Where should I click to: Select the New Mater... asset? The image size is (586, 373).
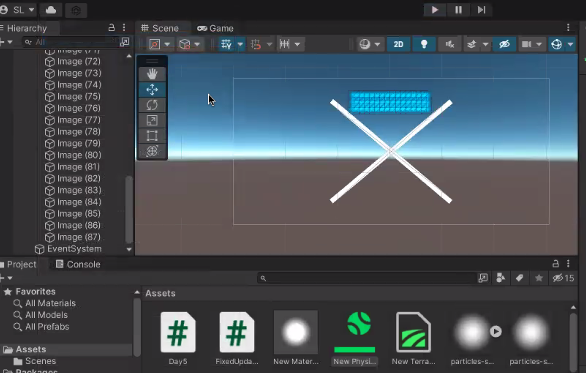(x=296, y=339)
